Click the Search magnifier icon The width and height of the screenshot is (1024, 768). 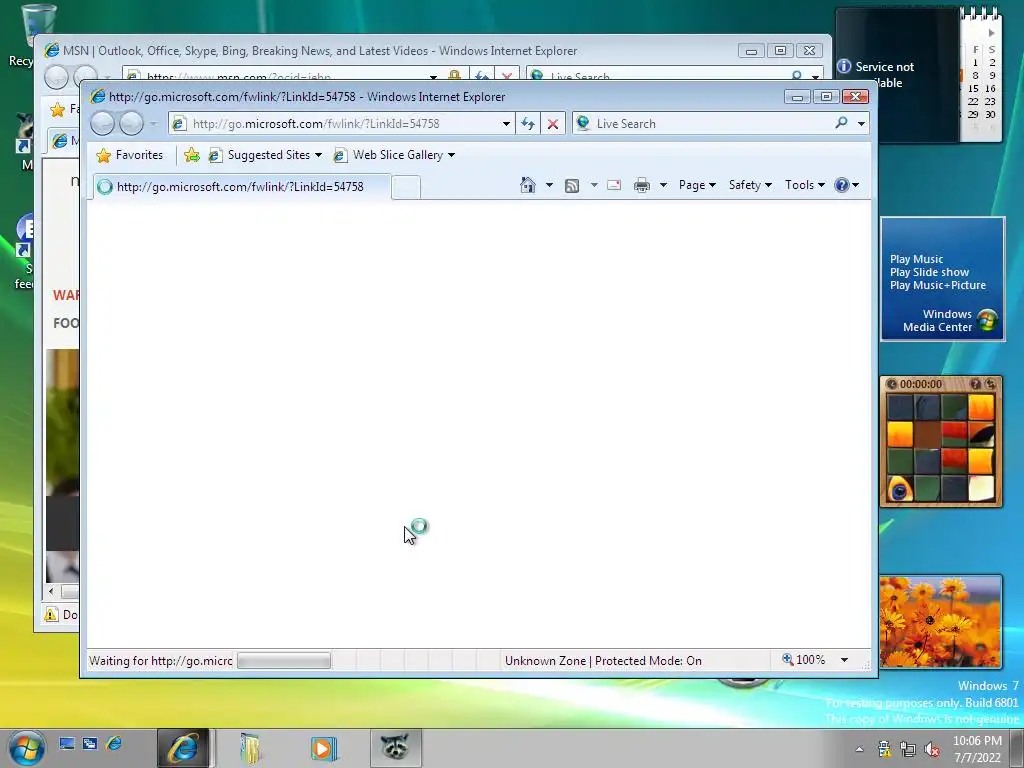841,123
